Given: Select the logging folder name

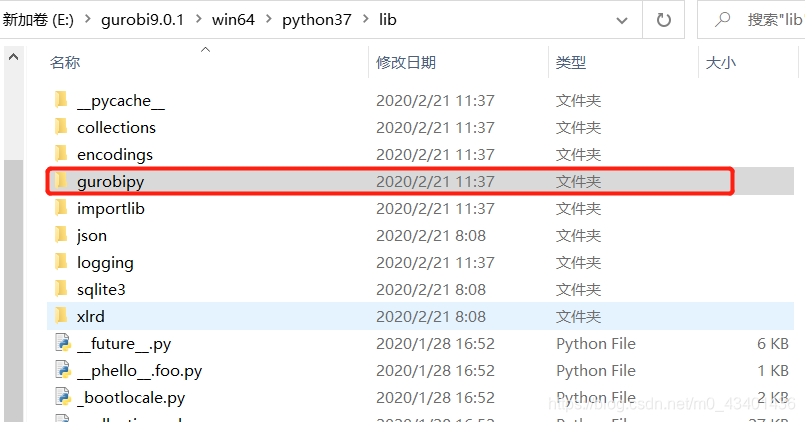Looking at the screenshot, I should 105,263.
